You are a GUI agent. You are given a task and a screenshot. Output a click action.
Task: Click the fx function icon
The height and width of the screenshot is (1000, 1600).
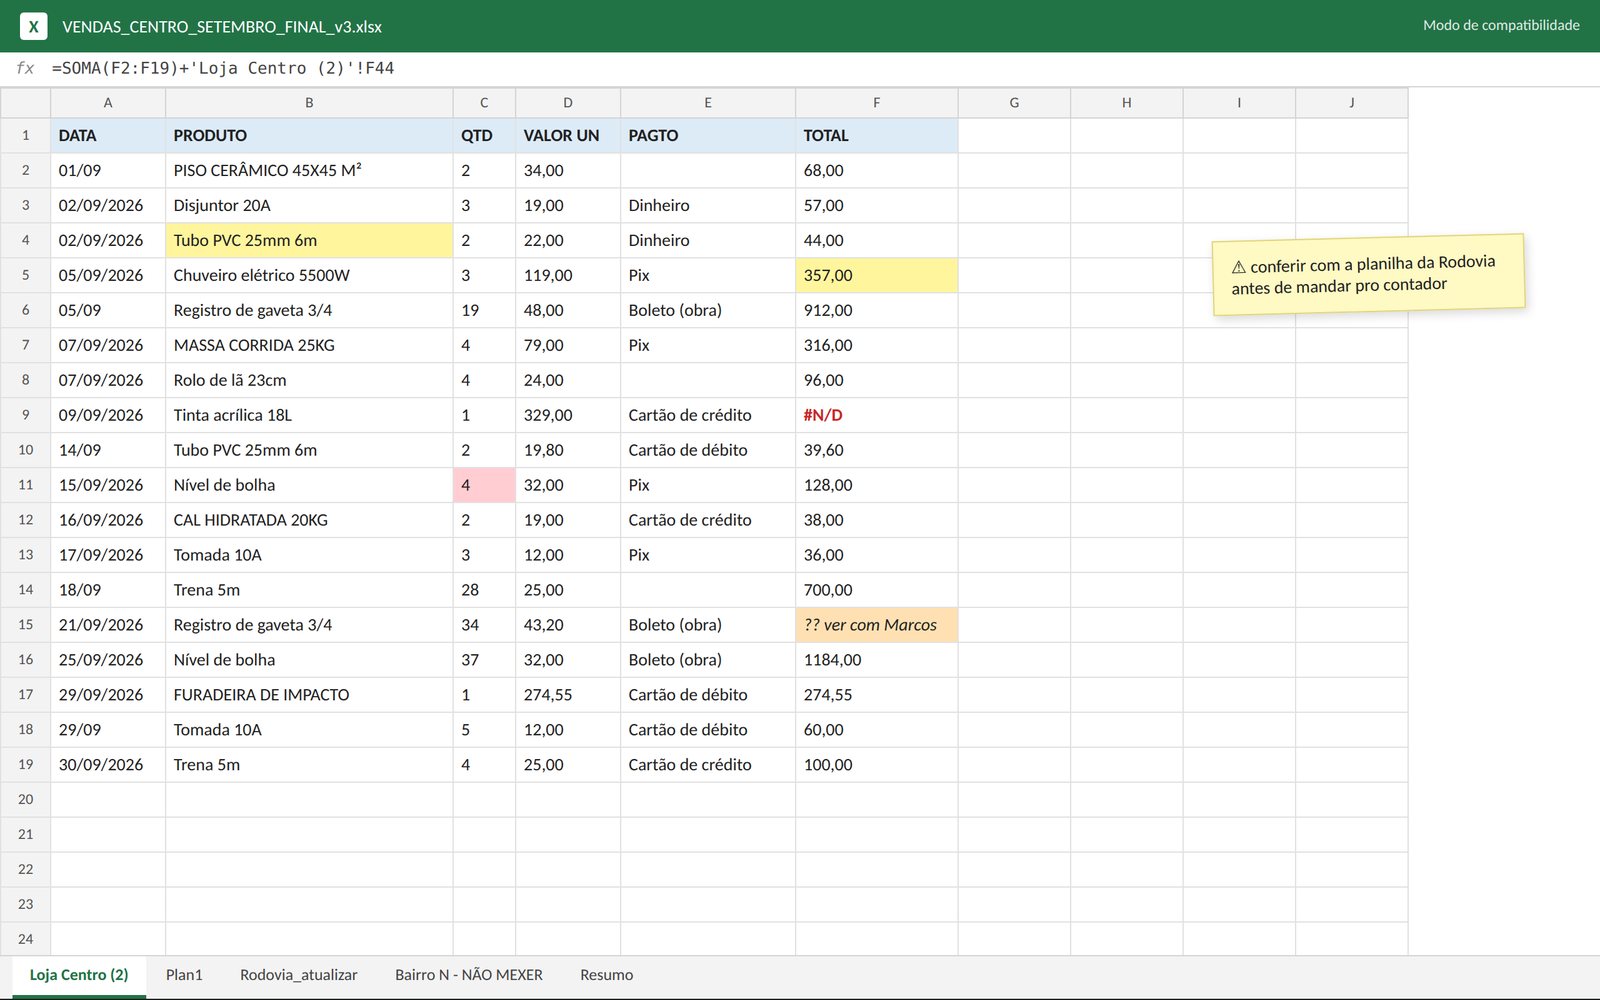coord(25,68)
